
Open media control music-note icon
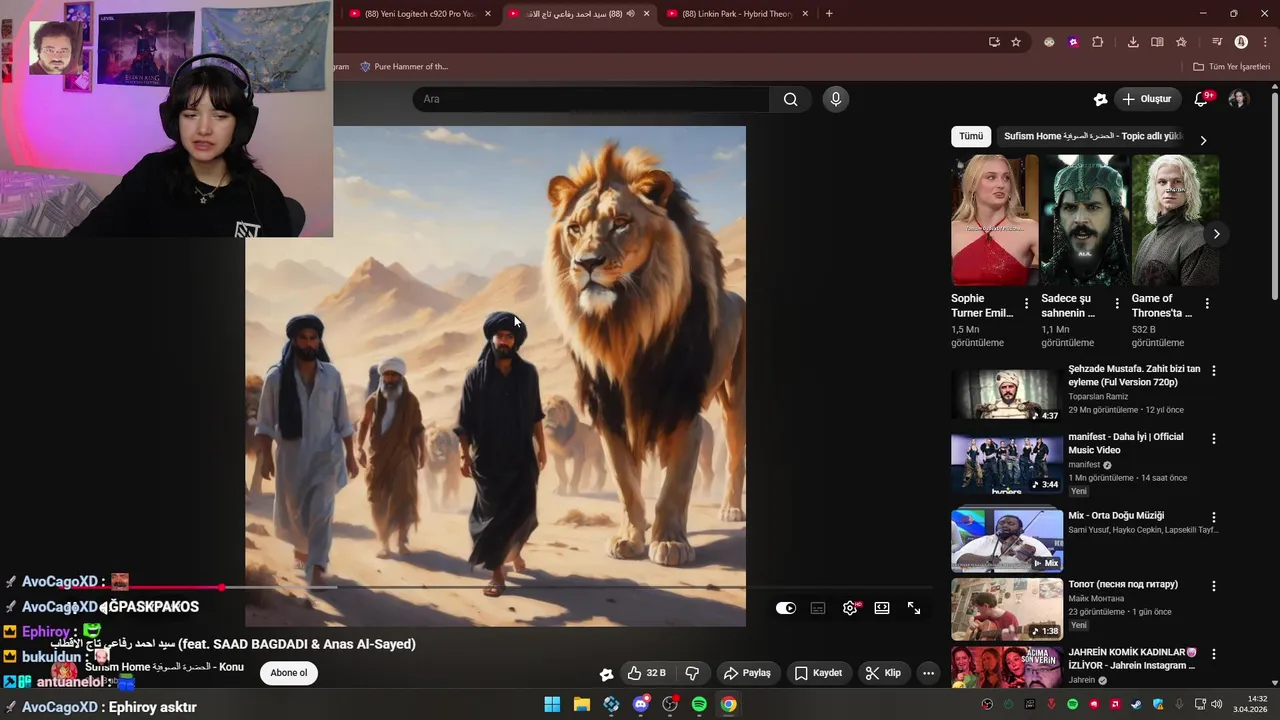point(1217,42)
